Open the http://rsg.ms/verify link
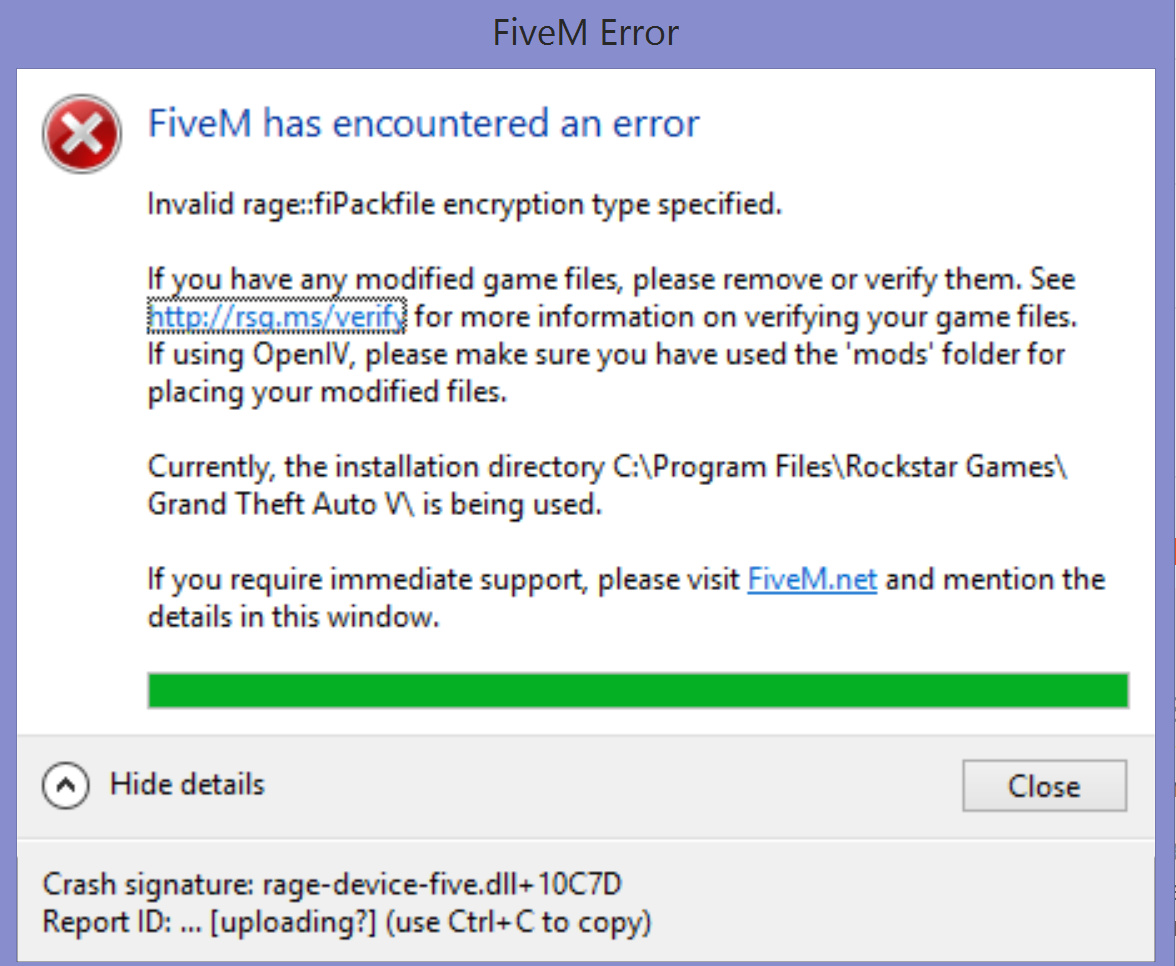 point(277,316)
